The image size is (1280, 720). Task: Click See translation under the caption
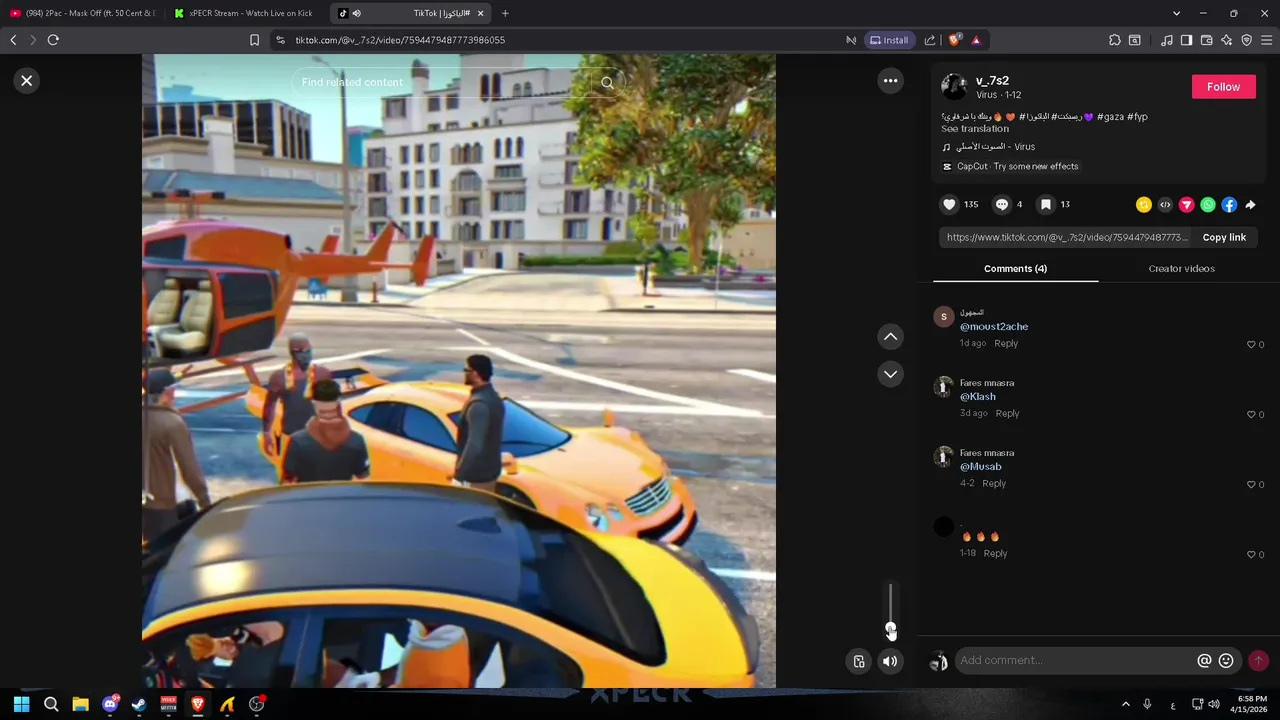[975, 129]
